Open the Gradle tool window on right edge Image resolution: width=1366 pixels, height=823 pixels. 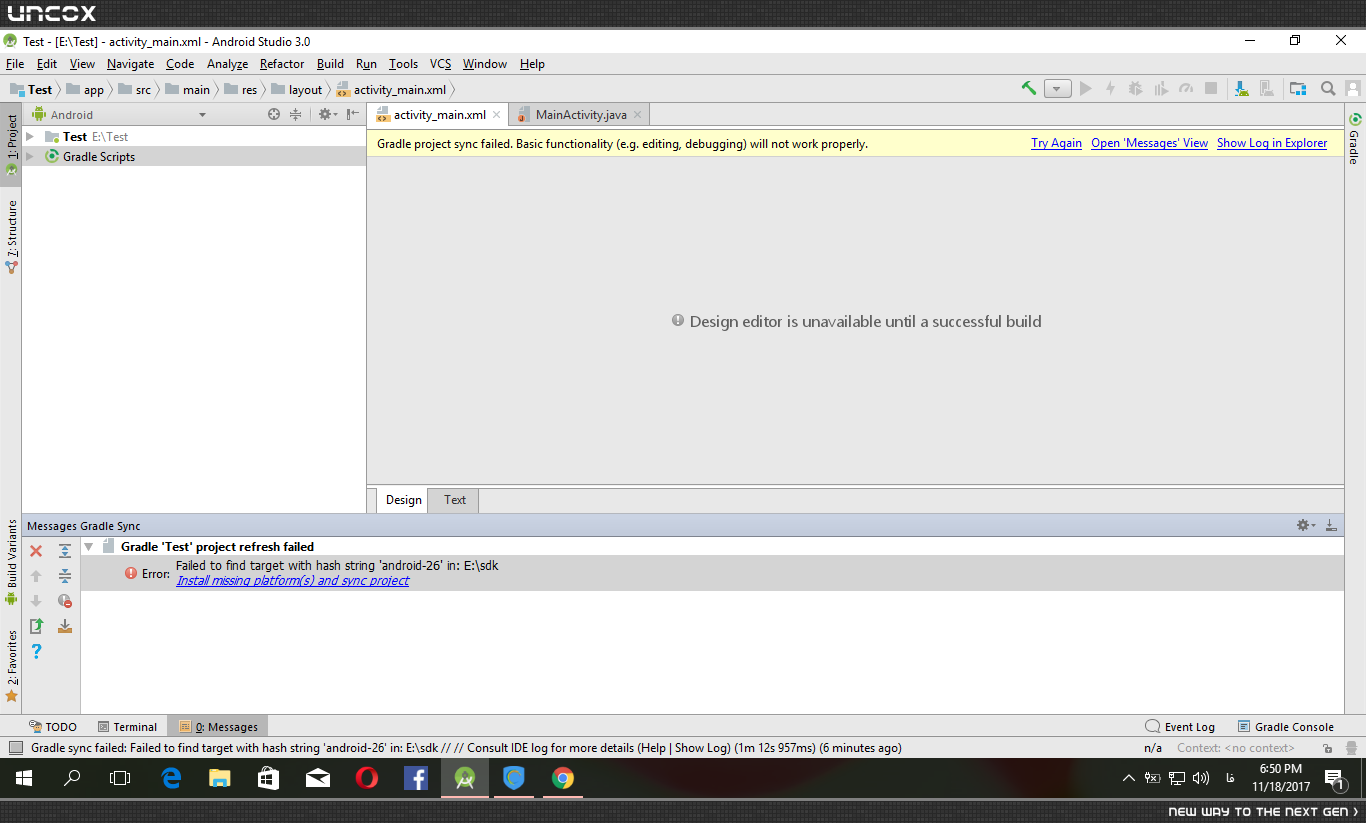[1354, 138]
